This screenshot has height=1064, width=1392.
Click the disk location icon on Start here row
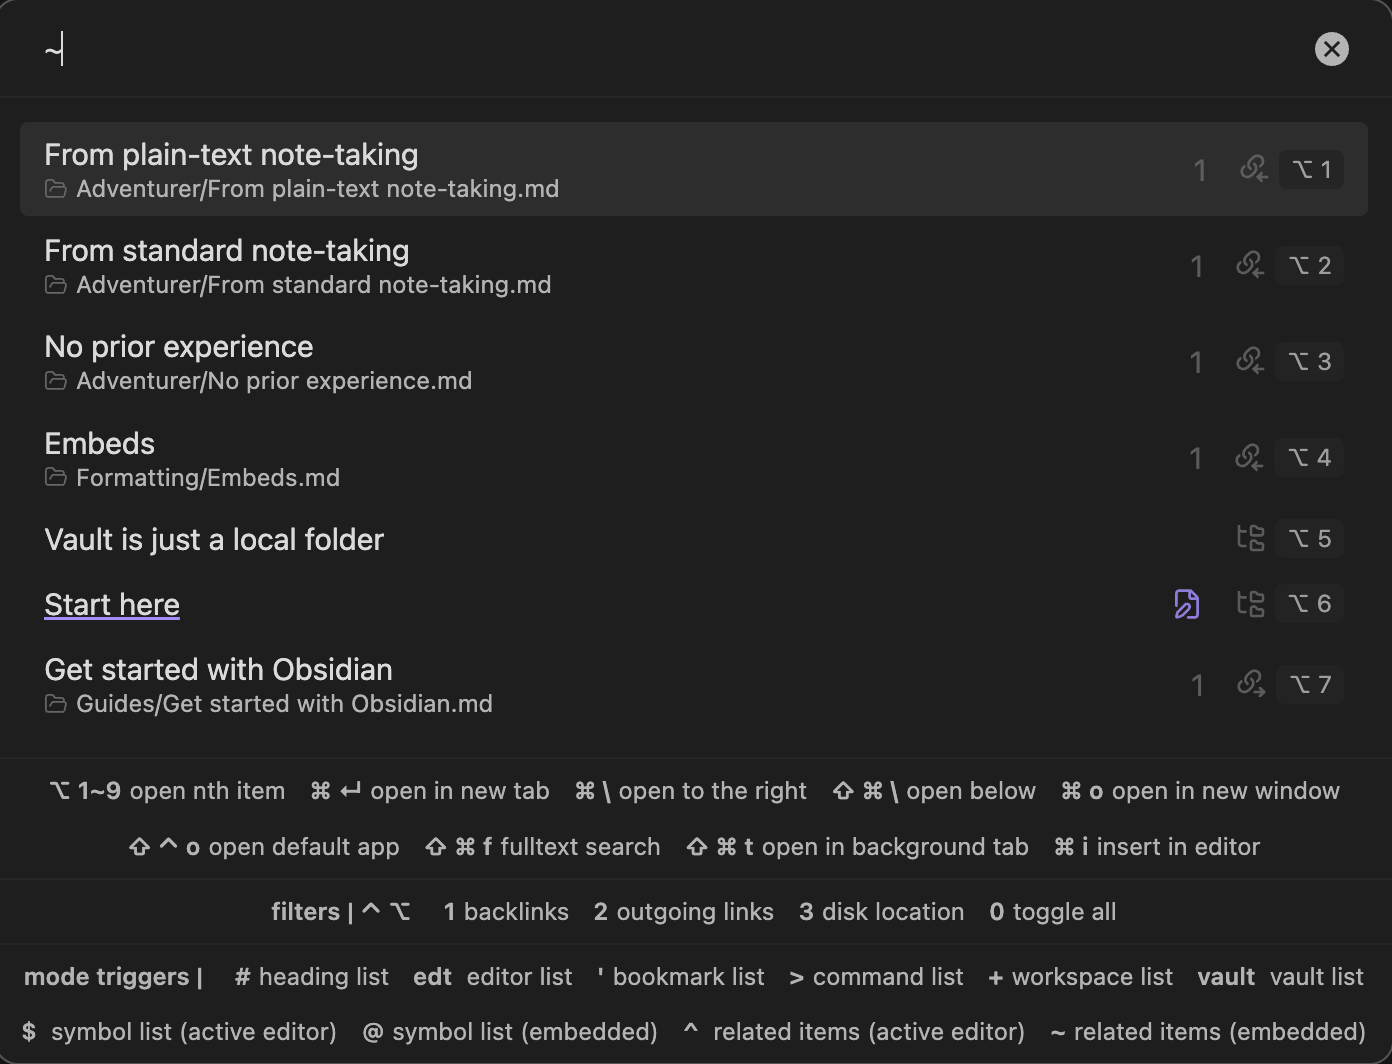tap(1251, 603)
